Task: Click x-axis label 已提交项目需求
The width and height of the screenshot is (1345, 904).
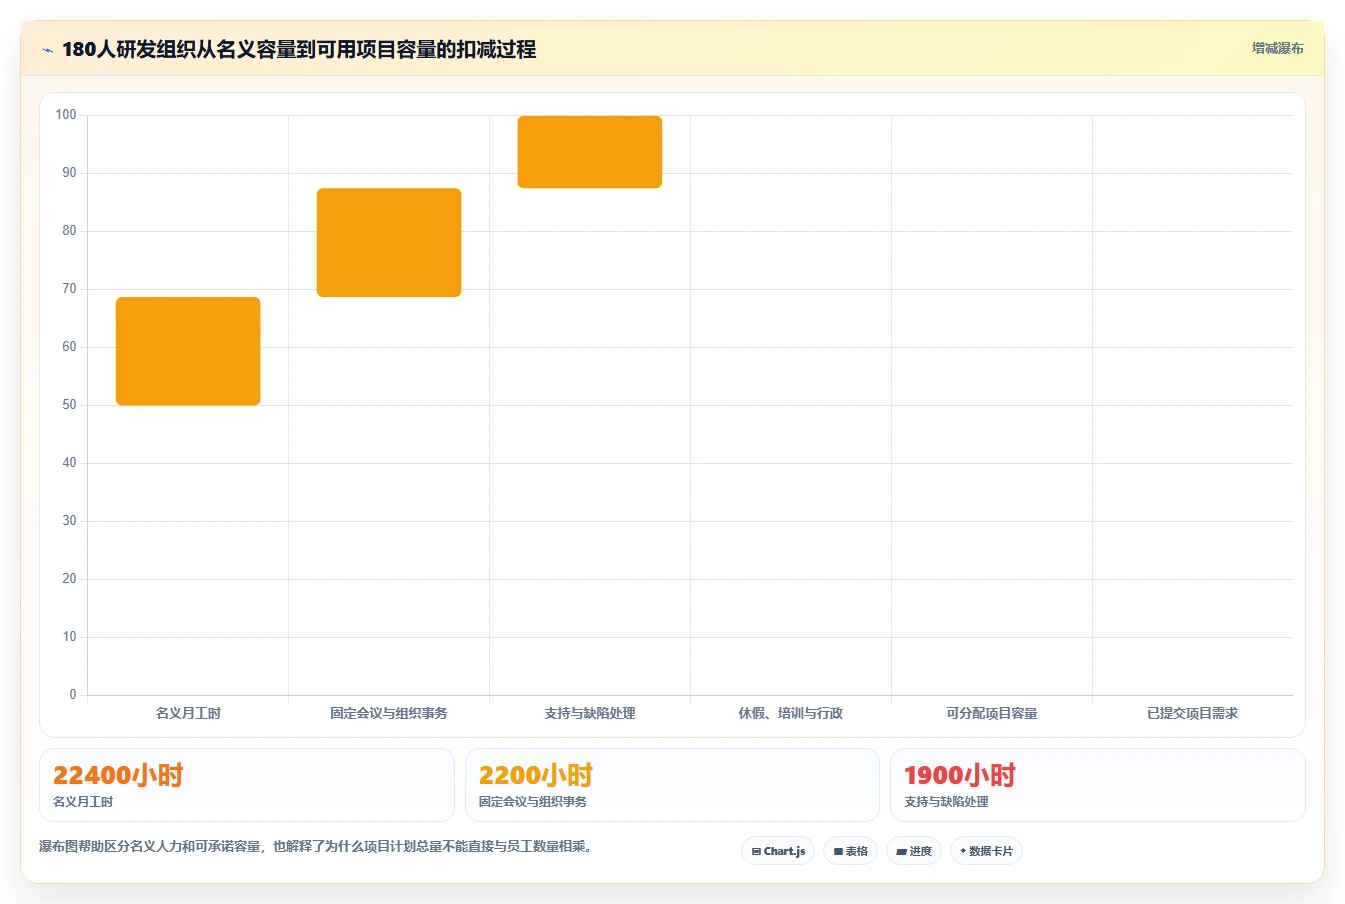Action: pos(1193,713)
